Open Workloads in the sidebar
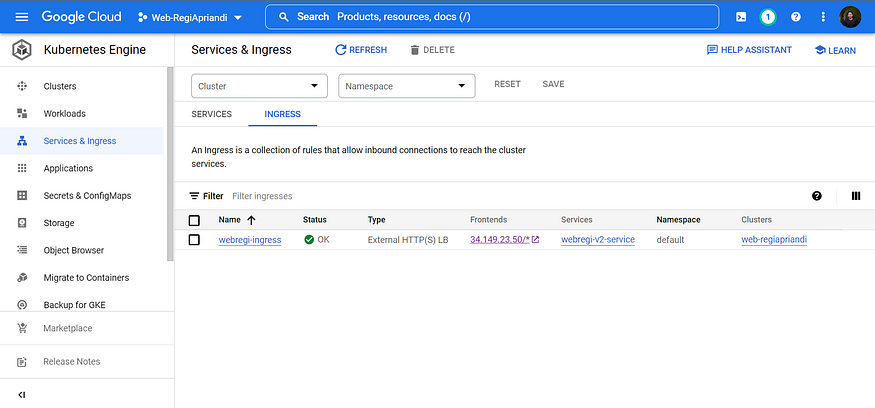This screenshot has width=875, height=408. pyautogui.click(x=64, y=114)
